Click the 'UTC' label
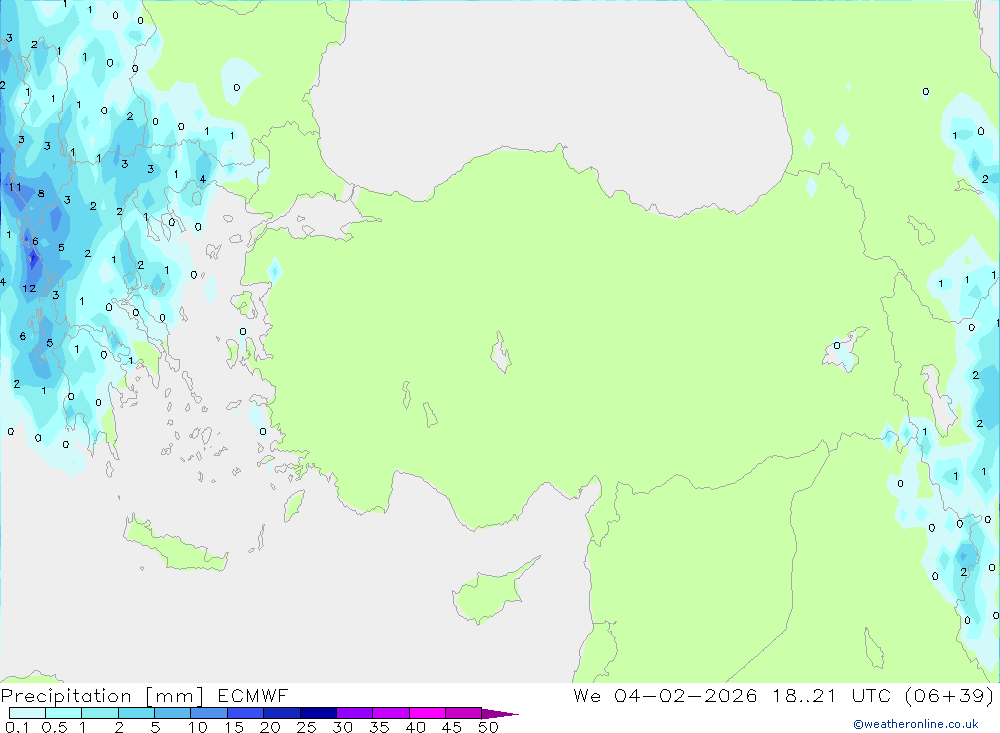This screenshot has height=733, width=1000. (871, 695)
